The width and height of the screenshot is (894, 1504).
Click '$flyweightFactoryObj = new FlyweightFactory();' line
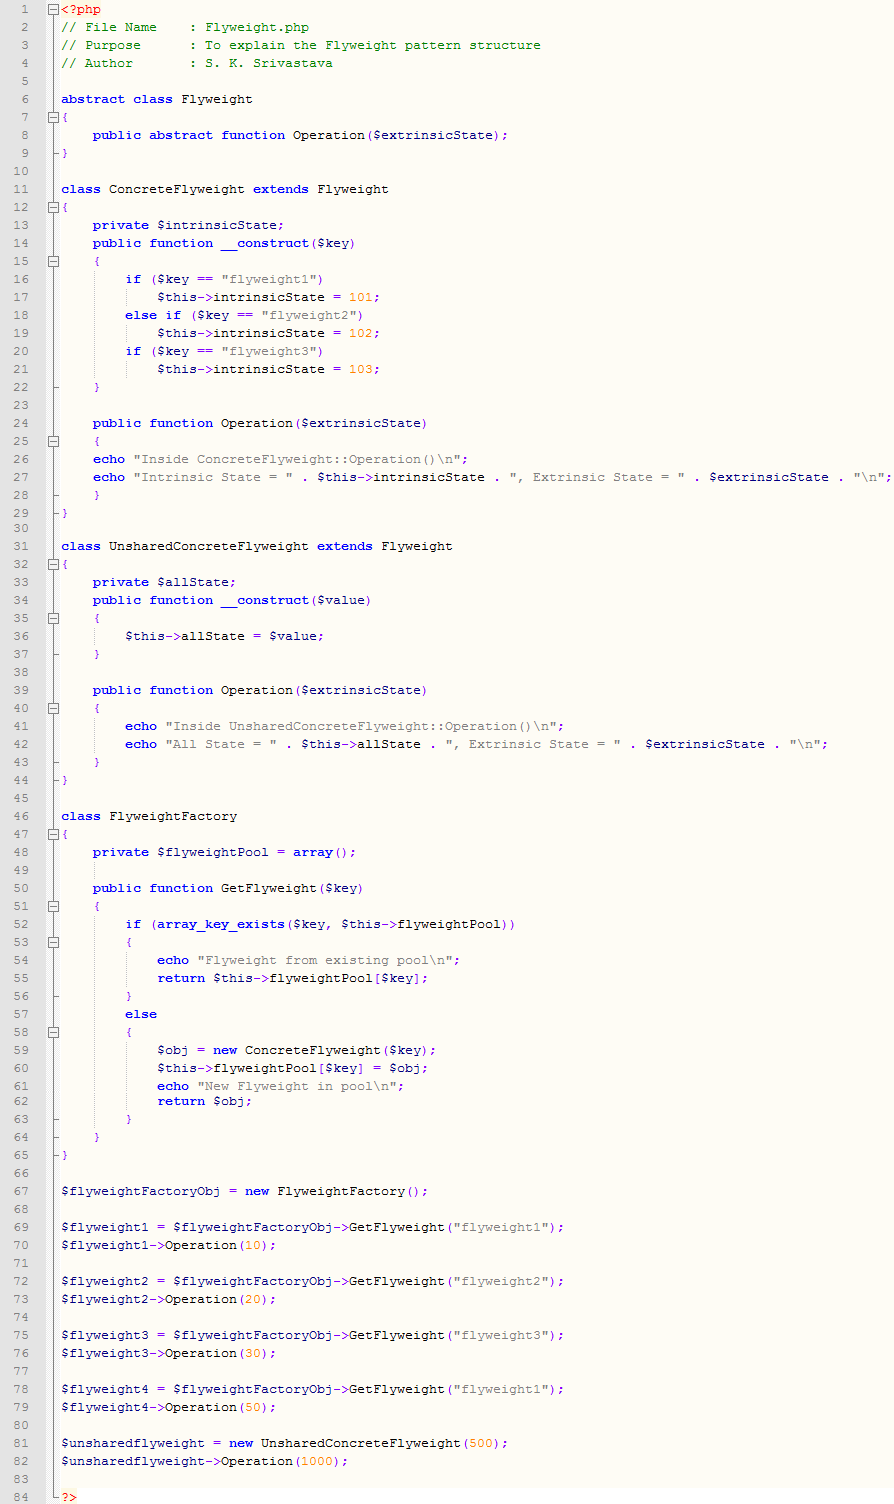click(245, 1191)
